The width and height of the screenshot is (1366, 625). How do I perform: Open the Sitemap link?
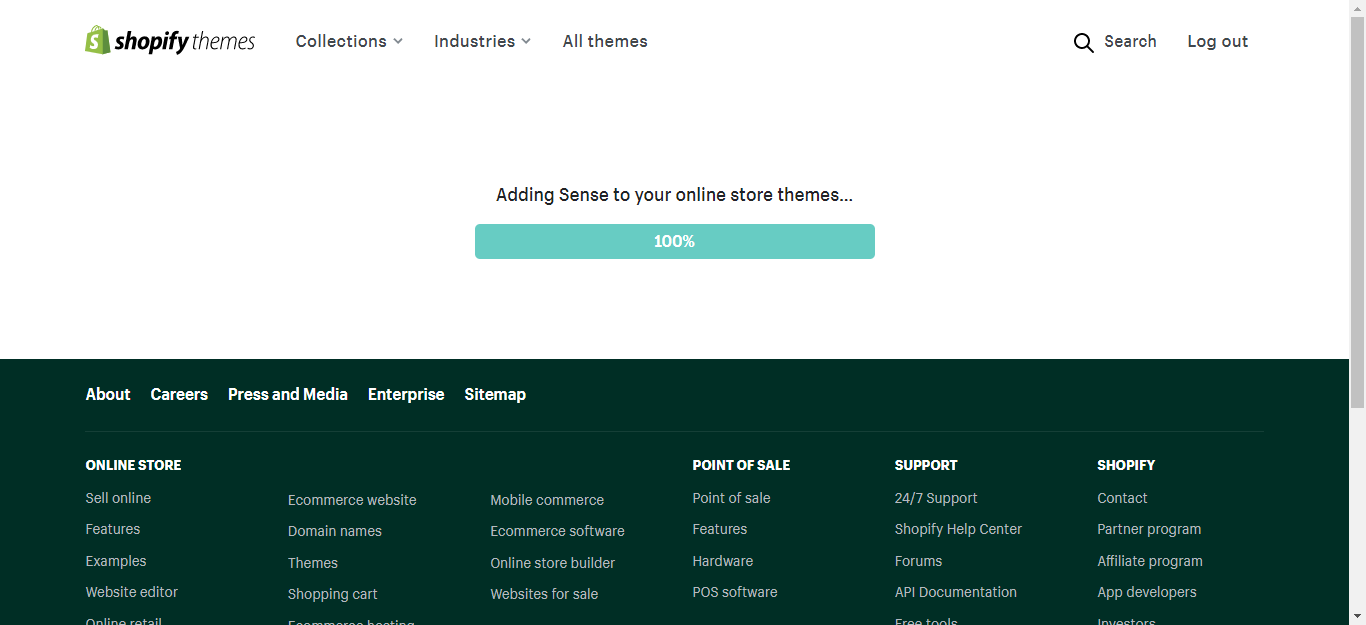495,394
